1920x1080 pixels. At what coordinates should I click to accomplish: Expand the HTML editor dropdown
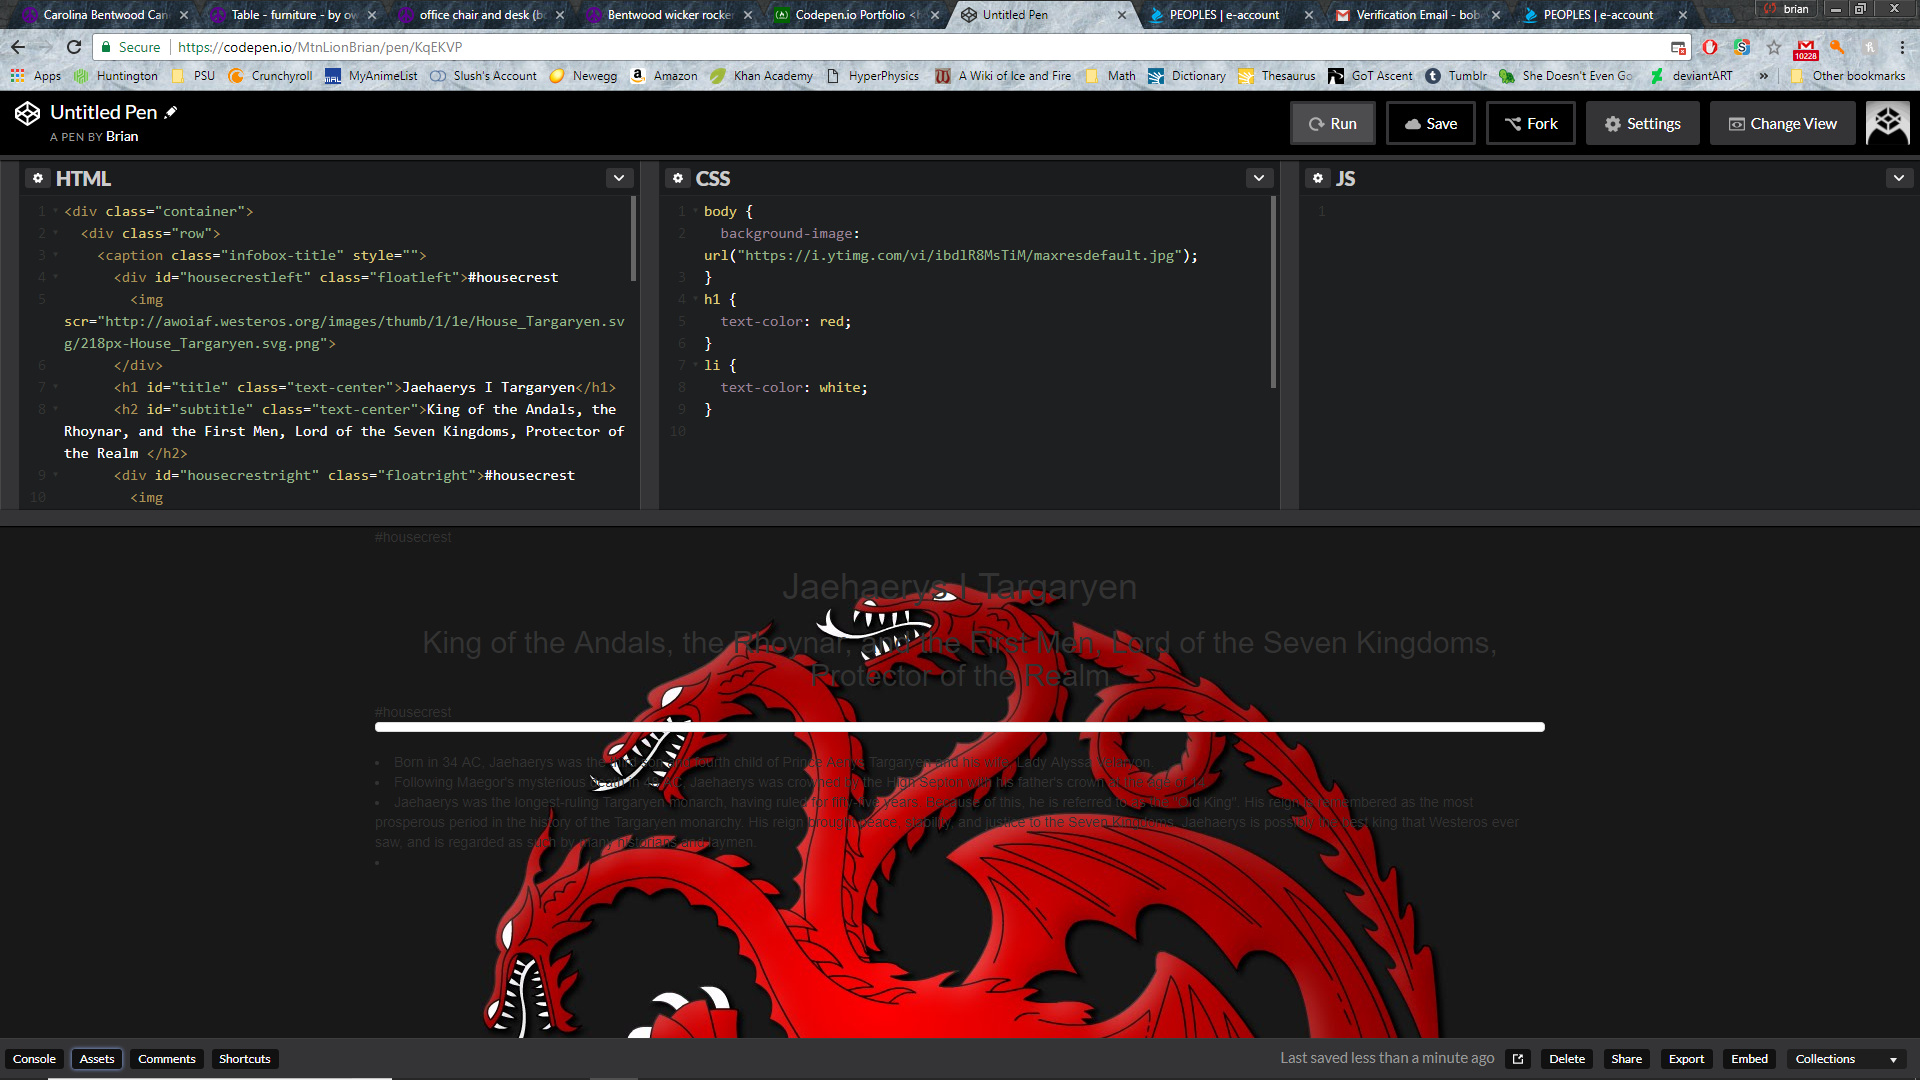click(x=619, y=178)
